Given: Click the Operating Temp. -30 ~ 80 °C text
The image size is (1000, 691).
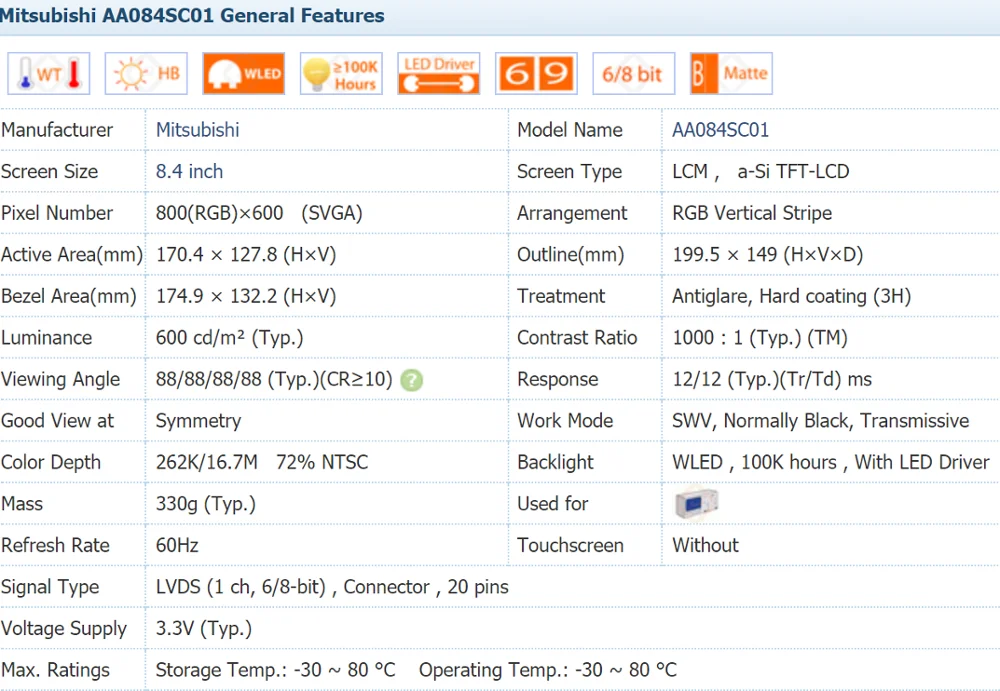Looking at the screenshot, I should click(x=548, y=670).
